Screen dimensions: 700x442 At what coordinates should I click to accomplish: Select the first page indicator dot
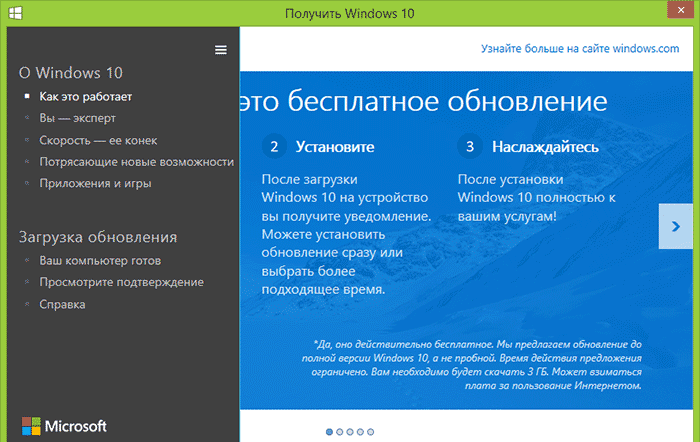pos(329,432)
